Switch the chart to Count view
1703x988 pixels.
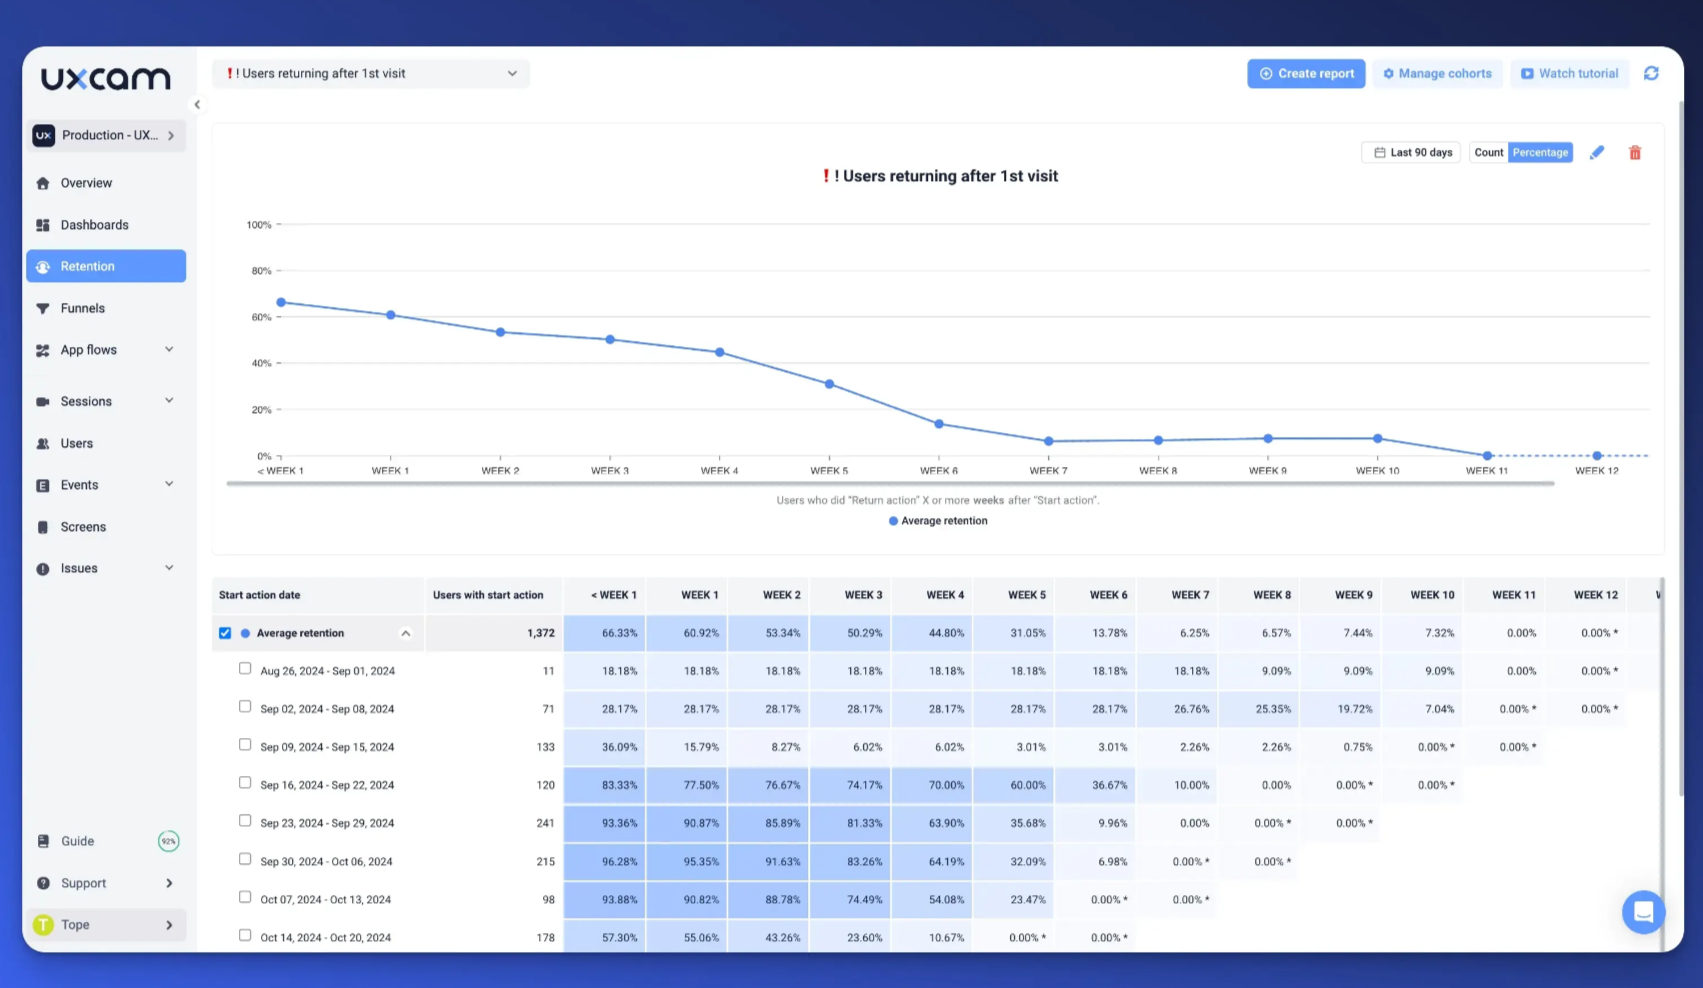[1488, 153]
